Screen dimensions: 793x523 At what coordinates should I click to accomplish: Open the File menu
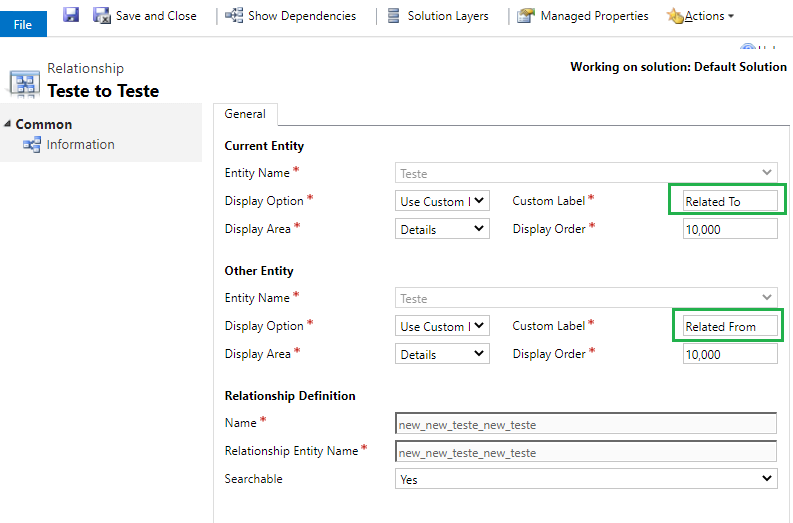click(23, 24)
